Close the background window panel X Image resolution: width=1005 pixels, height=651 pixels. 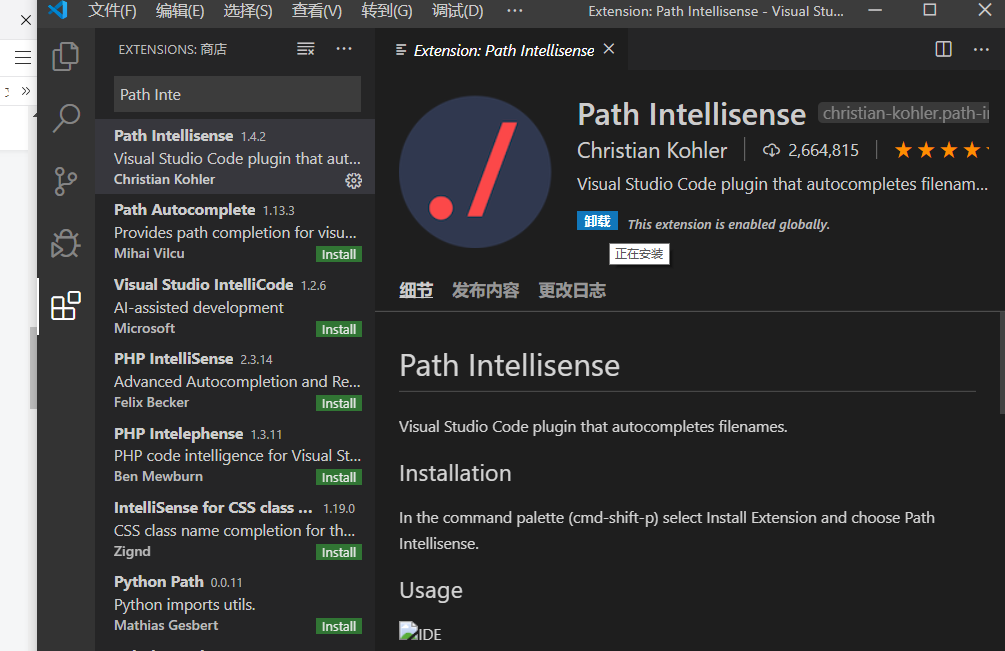(26, 20)
